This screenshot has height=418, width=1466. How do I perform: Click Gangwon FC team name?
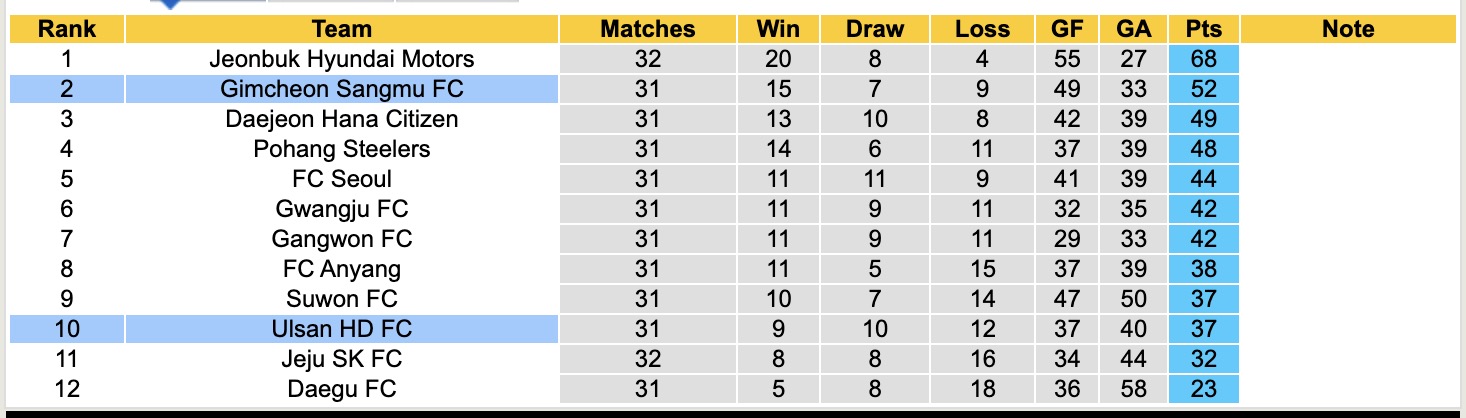pos(342,239)
